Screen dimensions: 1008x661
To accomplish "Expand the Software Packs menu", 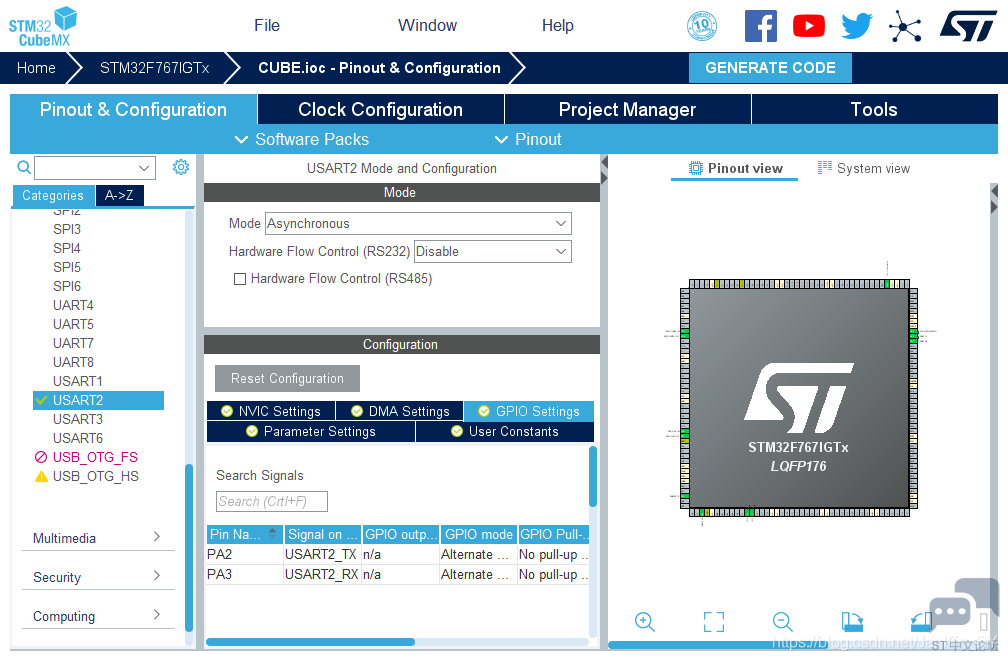I will point(302,140).
